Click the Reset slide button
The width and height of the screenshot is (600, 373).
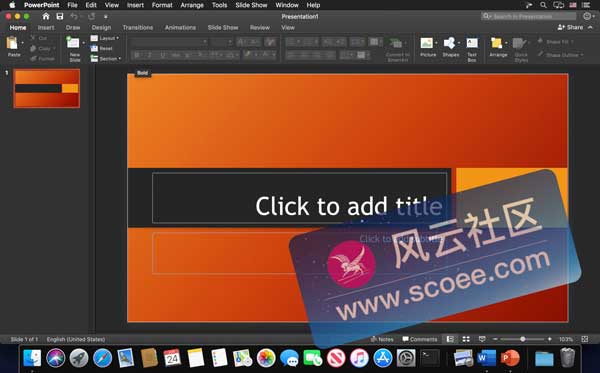point(101,49)
